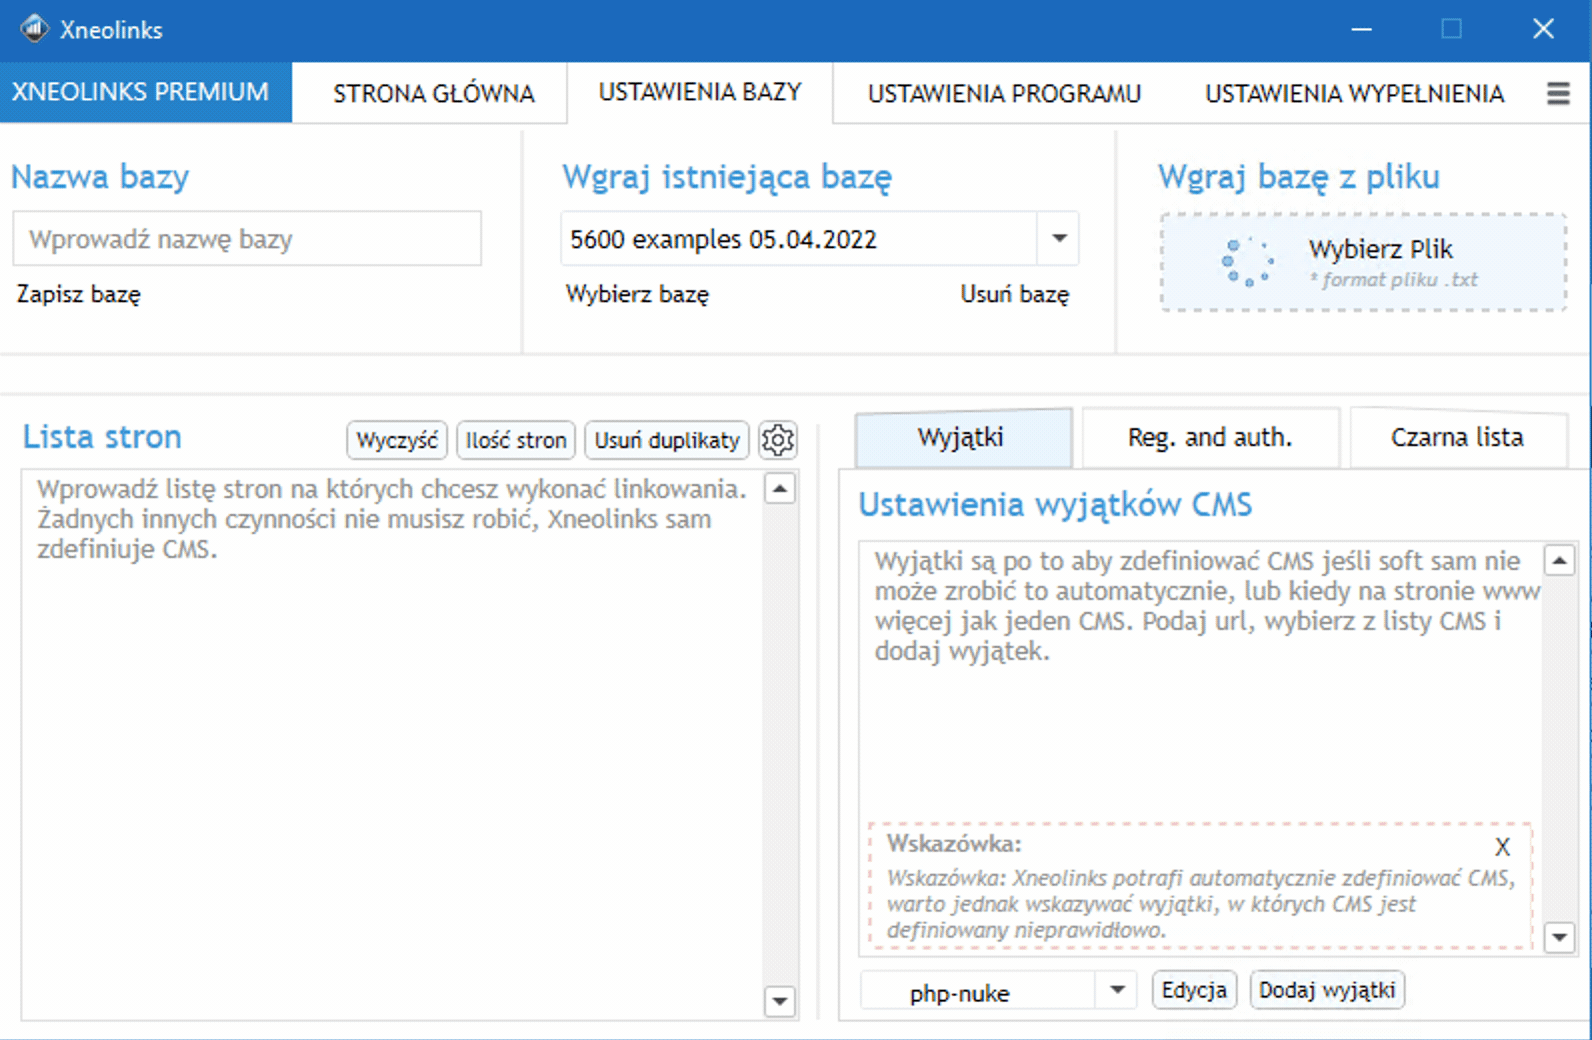Close the Xneolinks window
Screen dimensions: 1592x1040
point(1543,29)
